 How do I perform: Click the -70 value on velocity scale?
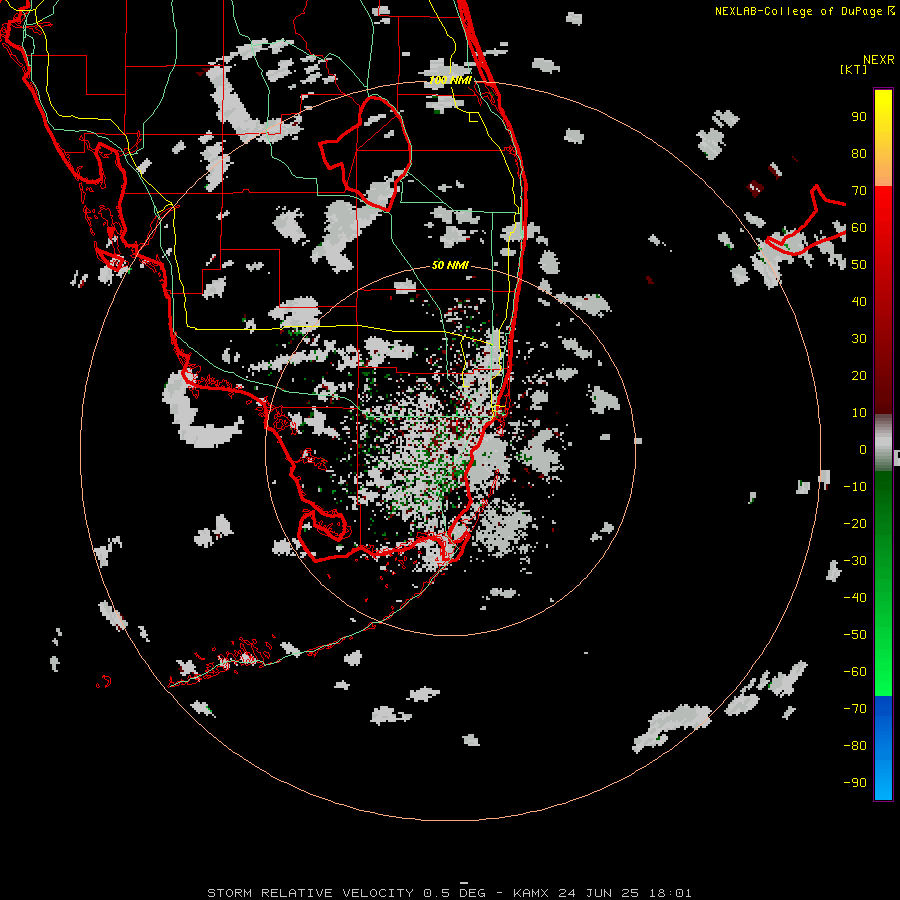pyautogui.click(x=855, y=709)
